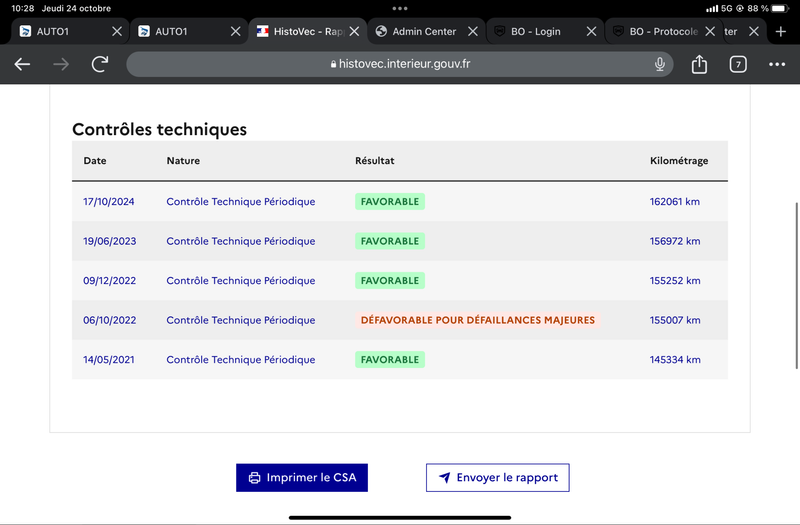This screenshot has height=525, width=800.
Task: Click the Résultat column header
Action: [374, 161]
